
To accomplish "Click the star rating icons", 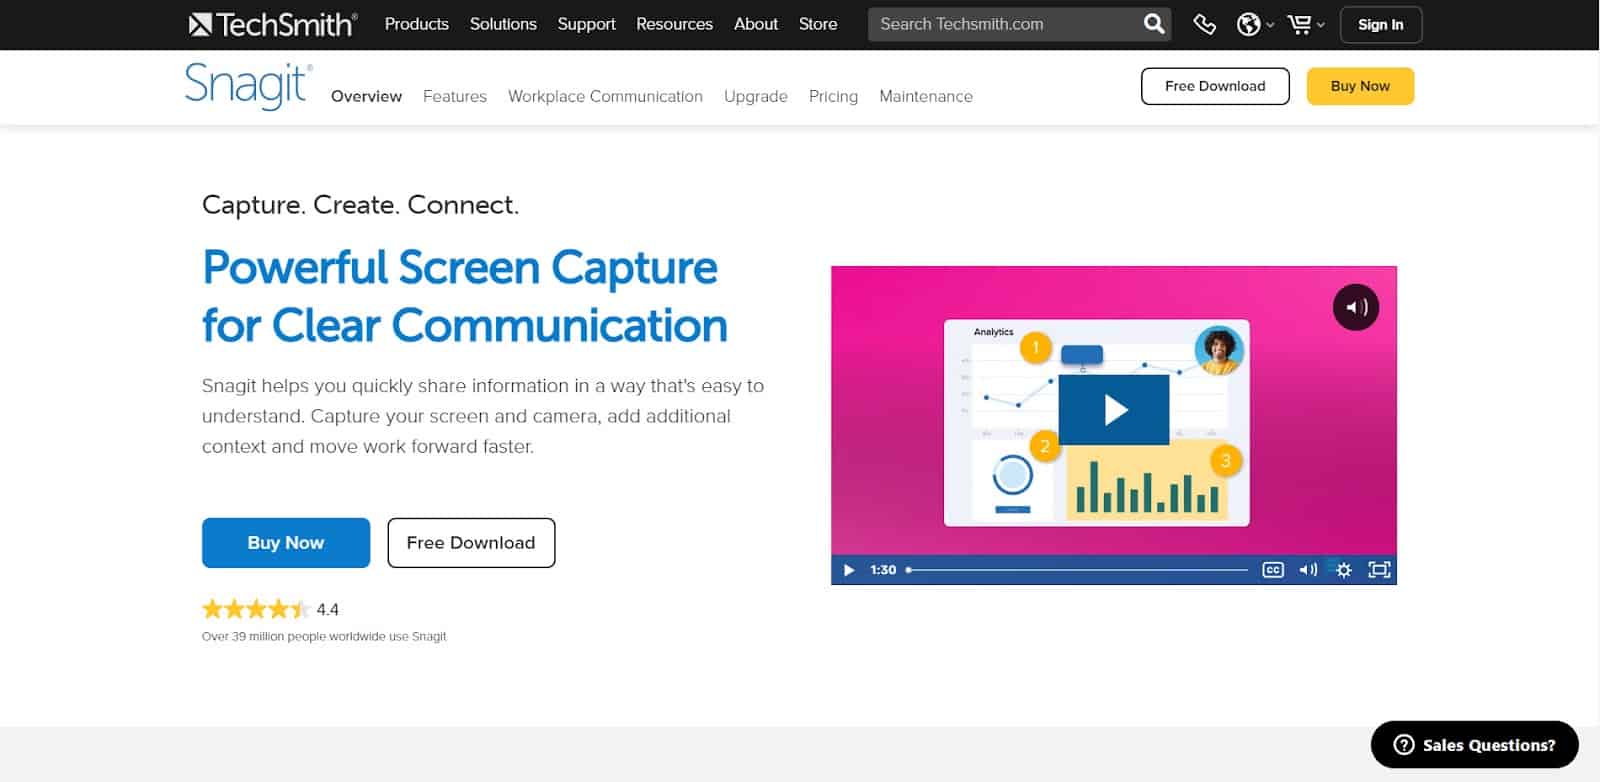I will pyautogui.click(x=255, y=609).
